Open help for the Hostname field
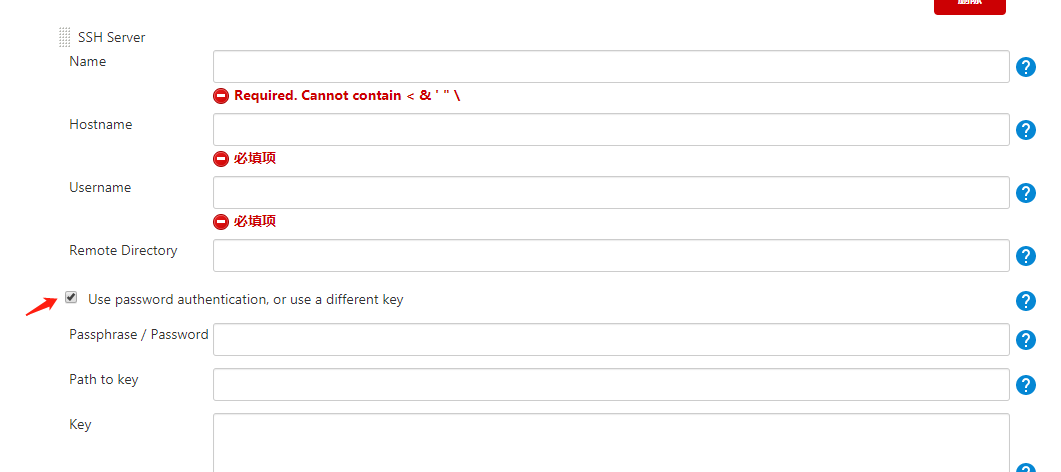Viewport: 1061px width, 472px height. (1025, 130)
